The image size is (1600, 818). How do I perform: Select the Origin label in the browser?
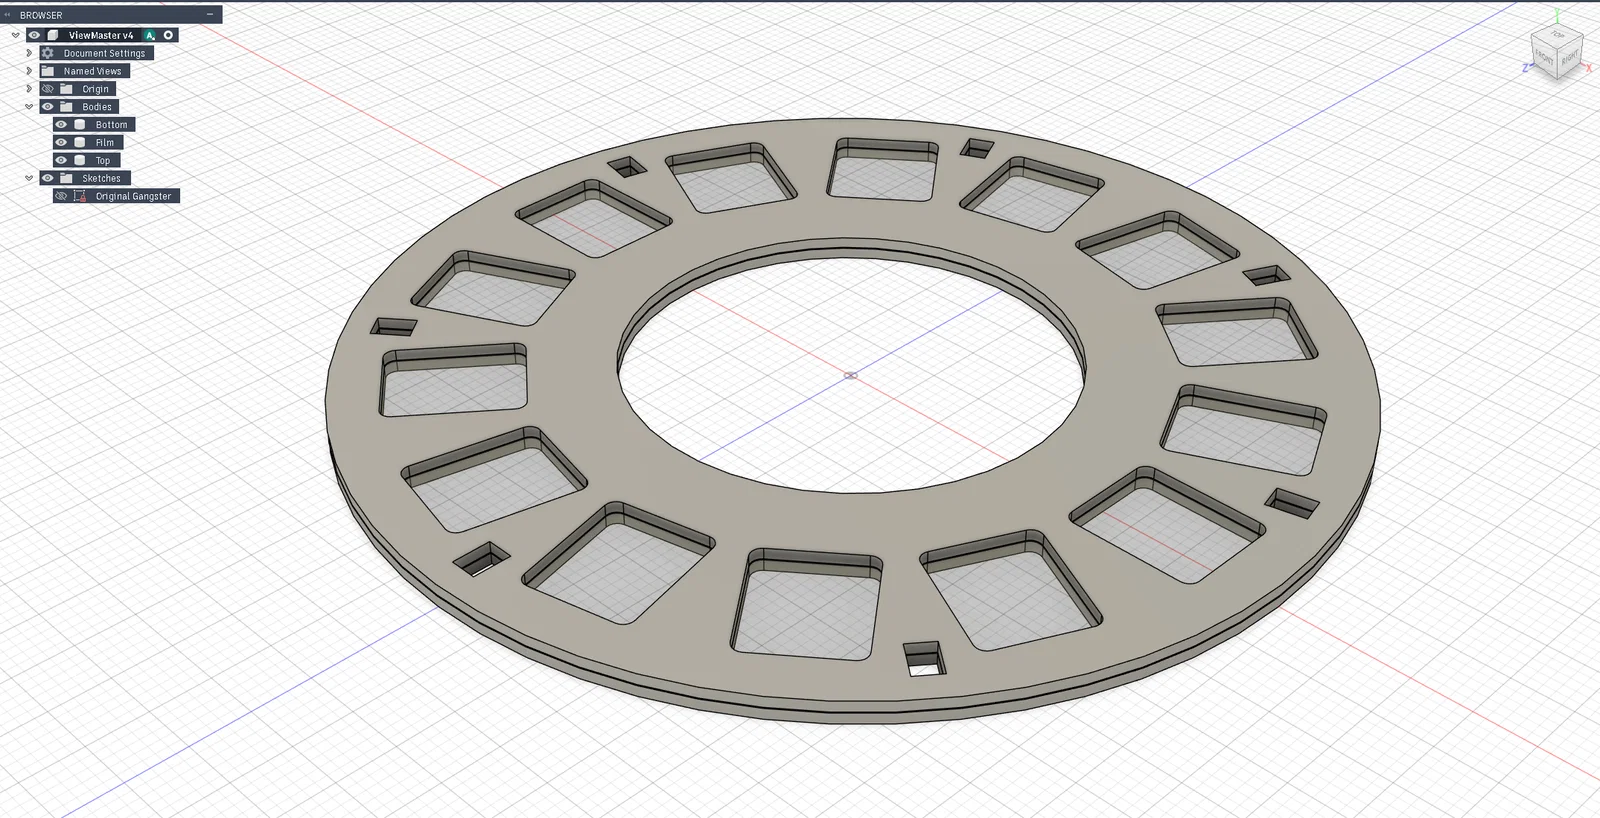[96, 89]
